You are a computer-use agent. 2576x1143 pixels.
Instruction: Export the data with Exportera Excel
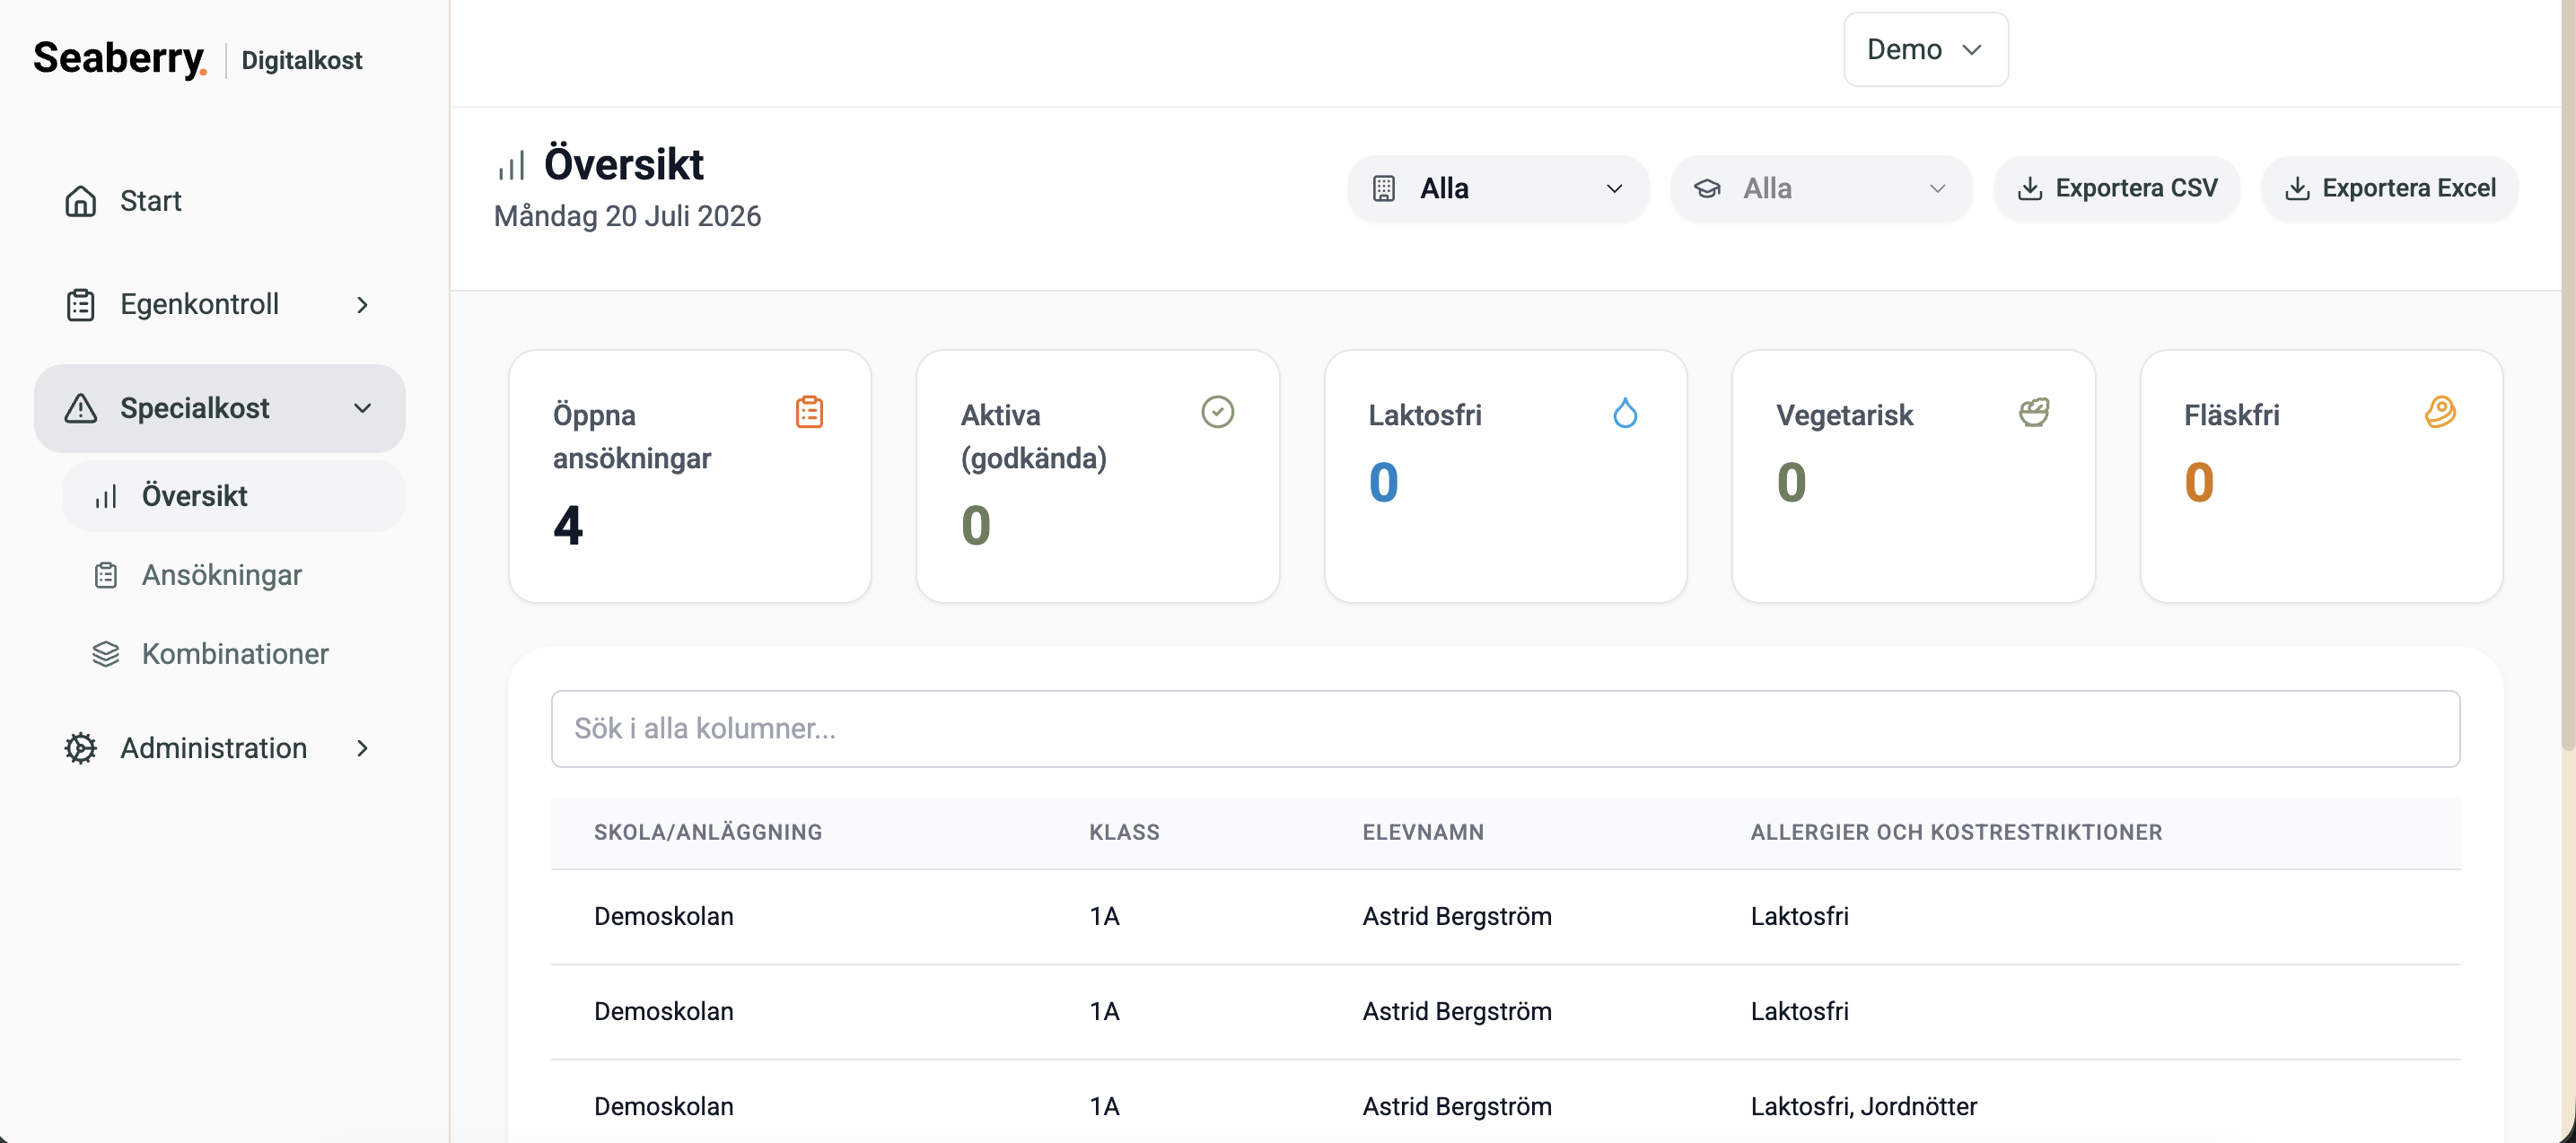[x=2390, y=188]
